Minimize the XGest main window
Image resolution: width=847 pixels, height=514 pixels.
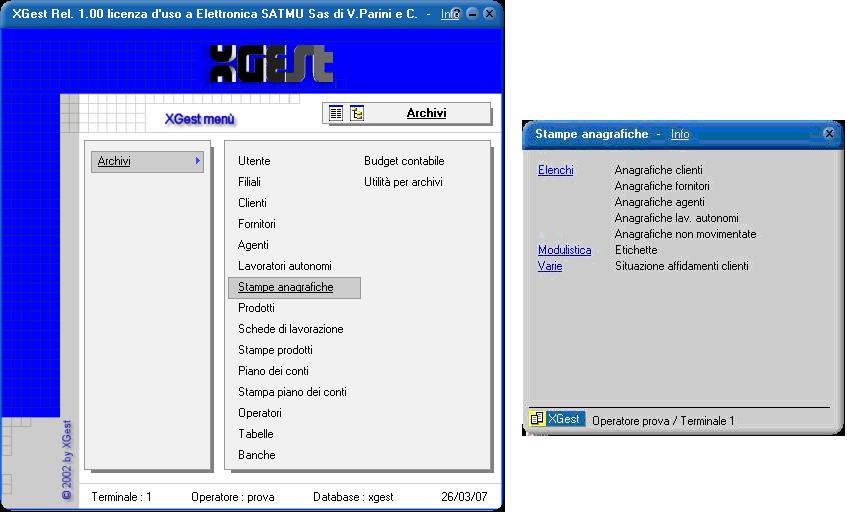(472, 14)
